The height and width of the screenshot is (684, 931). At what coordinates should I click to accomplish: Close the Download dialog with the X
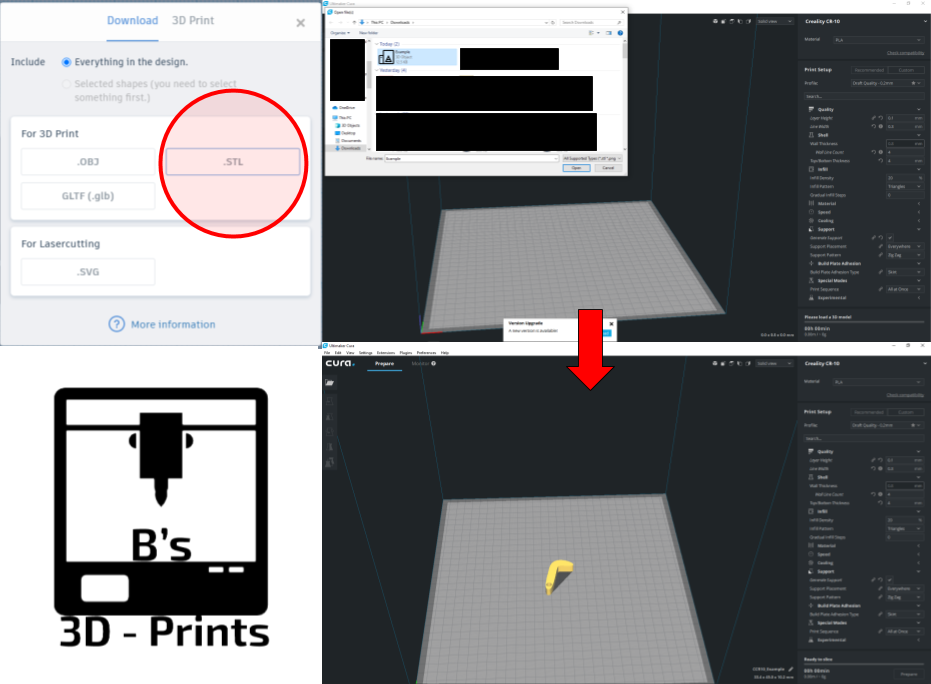point(300,23)
